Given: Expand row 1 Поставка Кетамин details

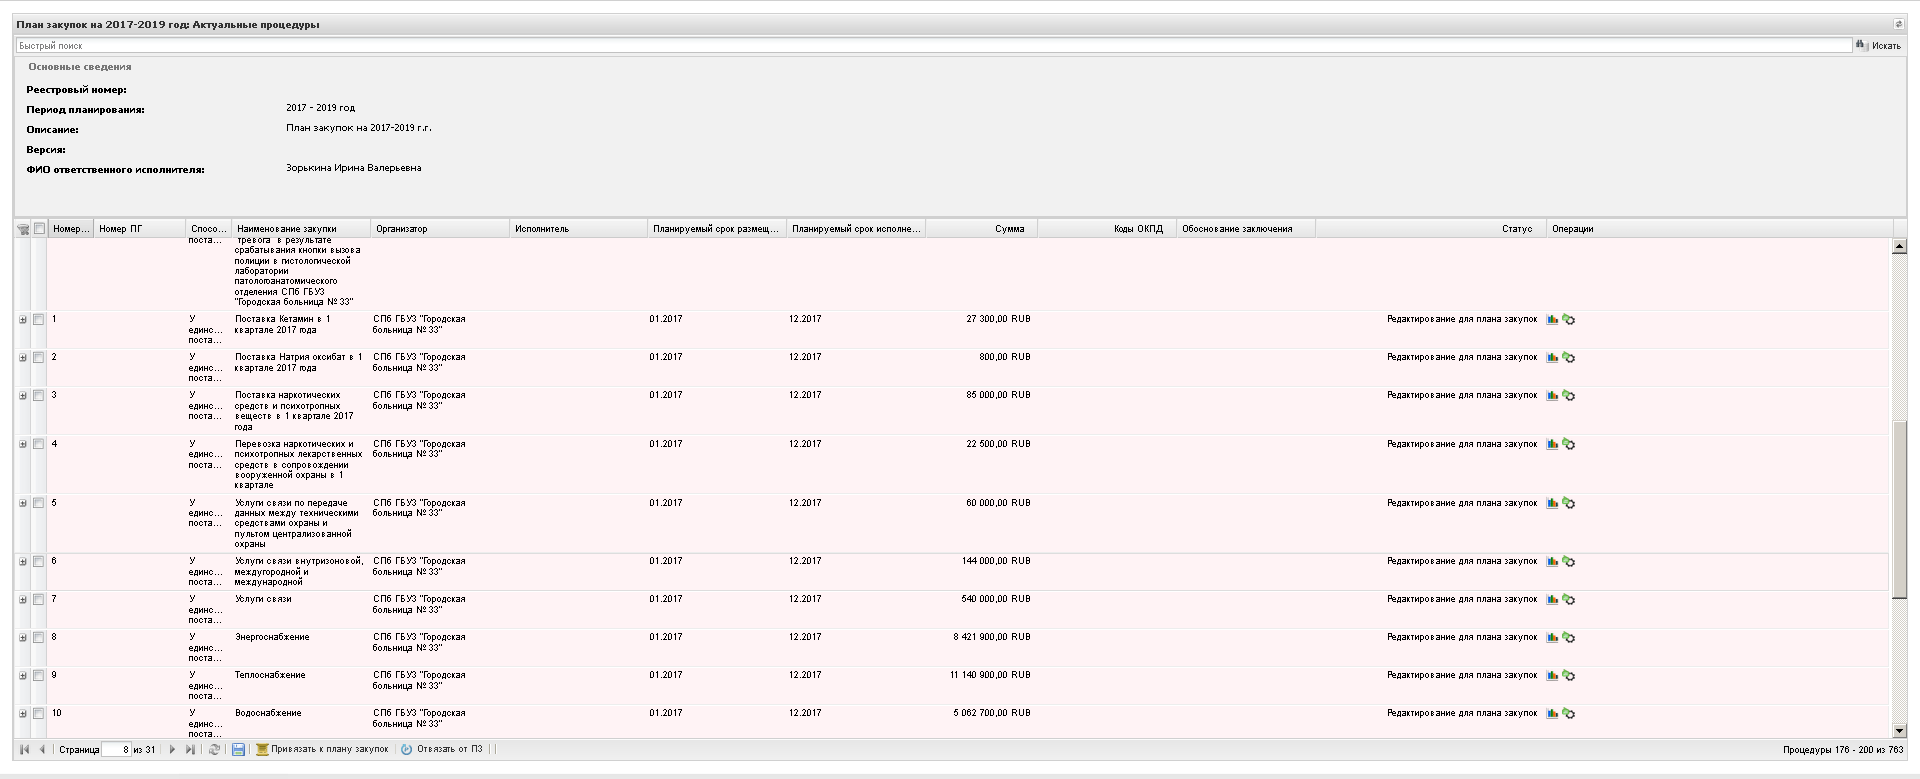Looking at the screenshot, I should point(23,320).
